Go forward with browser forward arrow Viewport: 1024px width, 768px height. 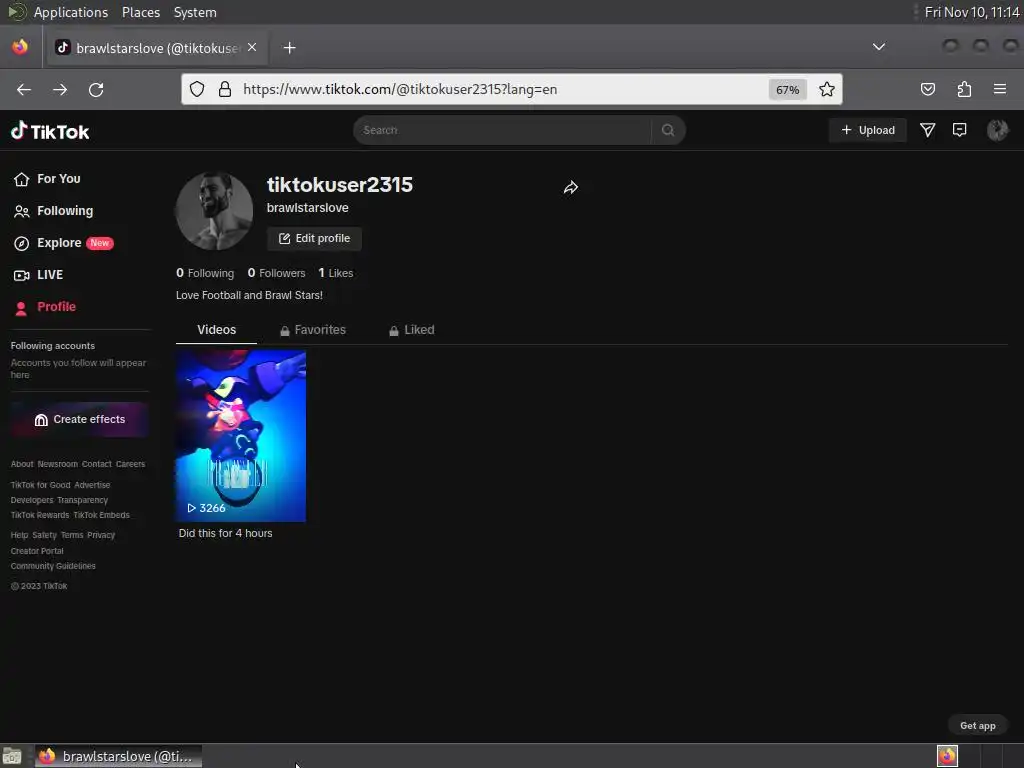pyautogui.click(x=60, y=89)
